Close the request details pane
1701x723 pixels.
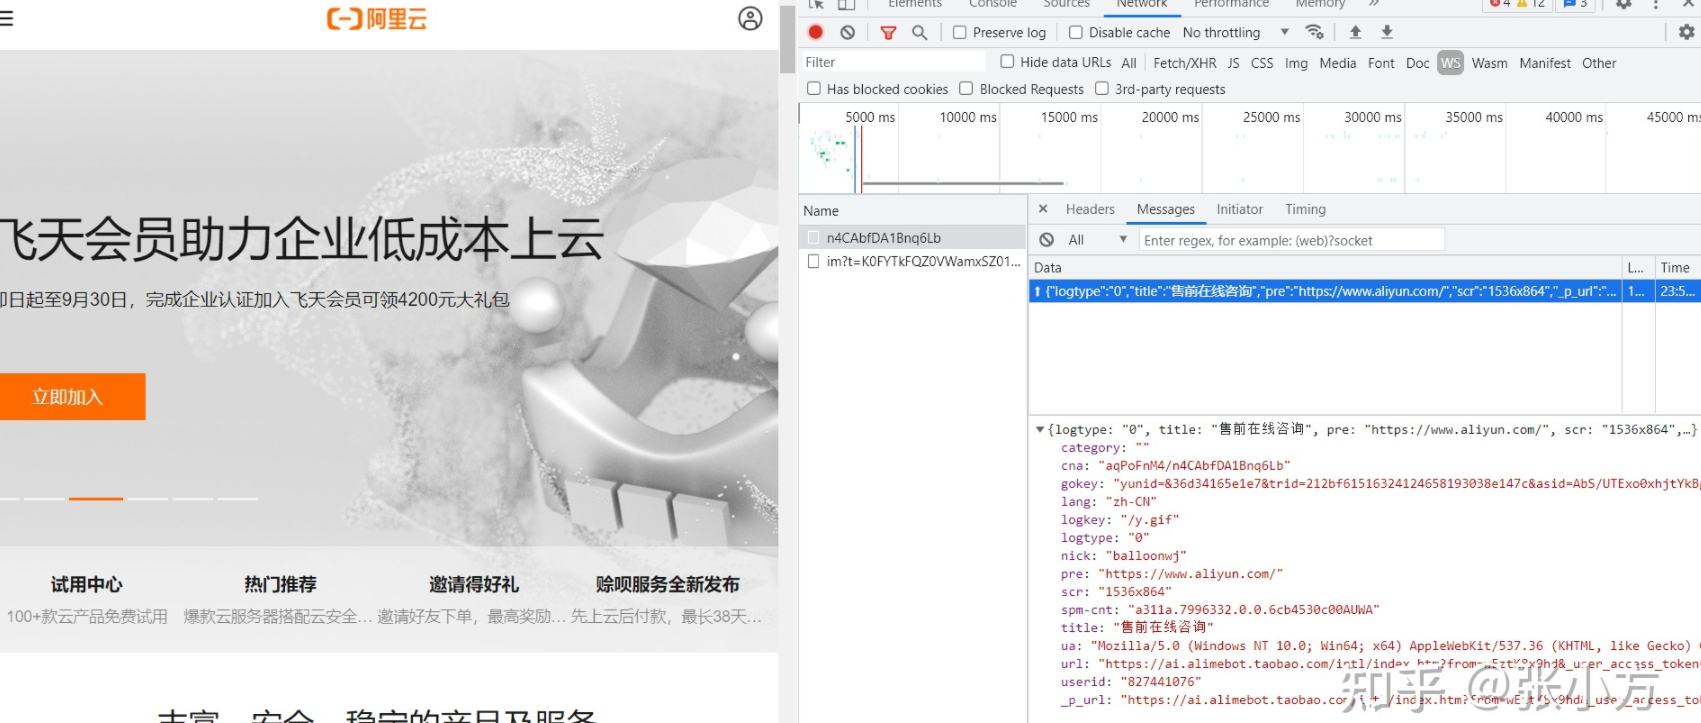1043,209
